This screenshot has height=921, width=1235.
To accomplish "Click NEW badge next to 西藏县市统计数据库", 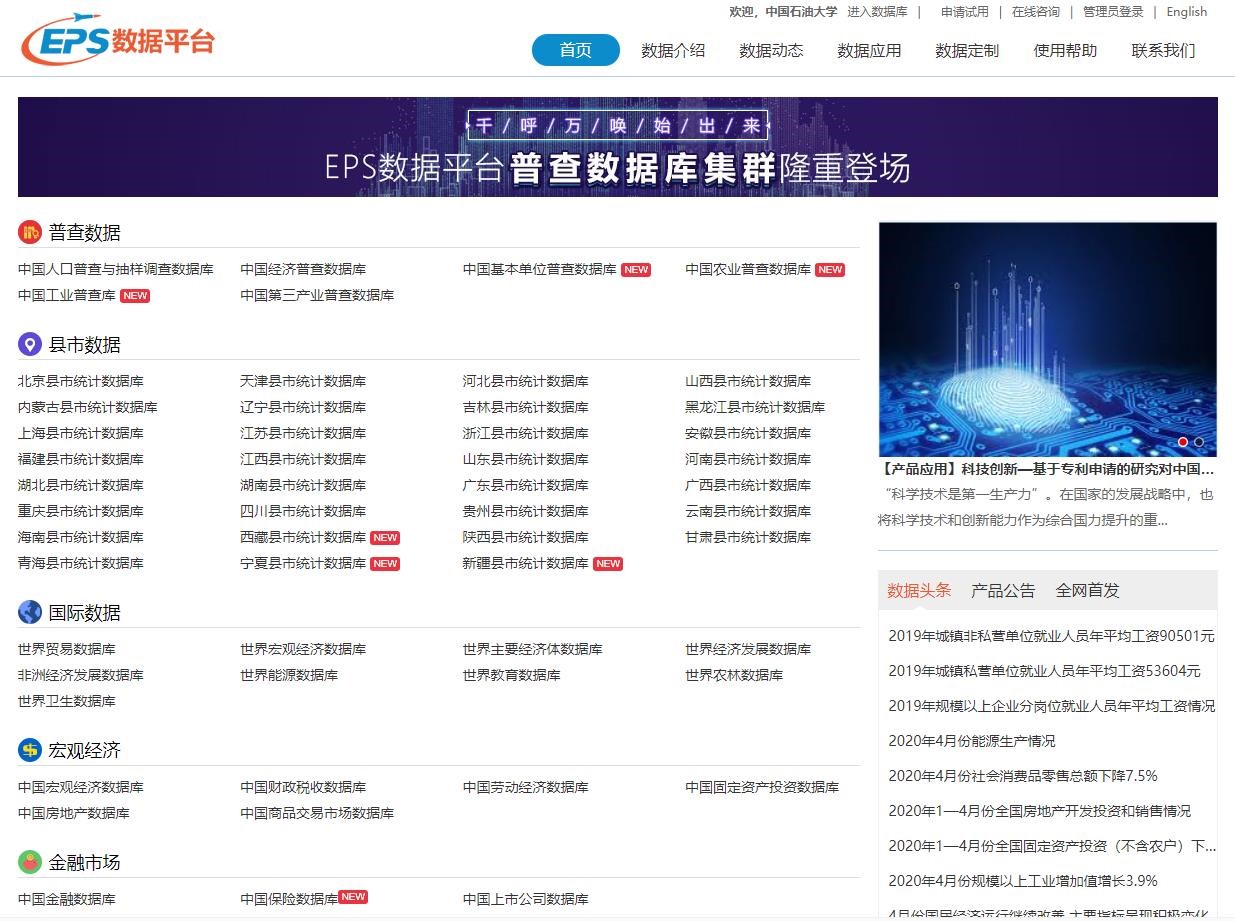I will click(x=385, y=538).
